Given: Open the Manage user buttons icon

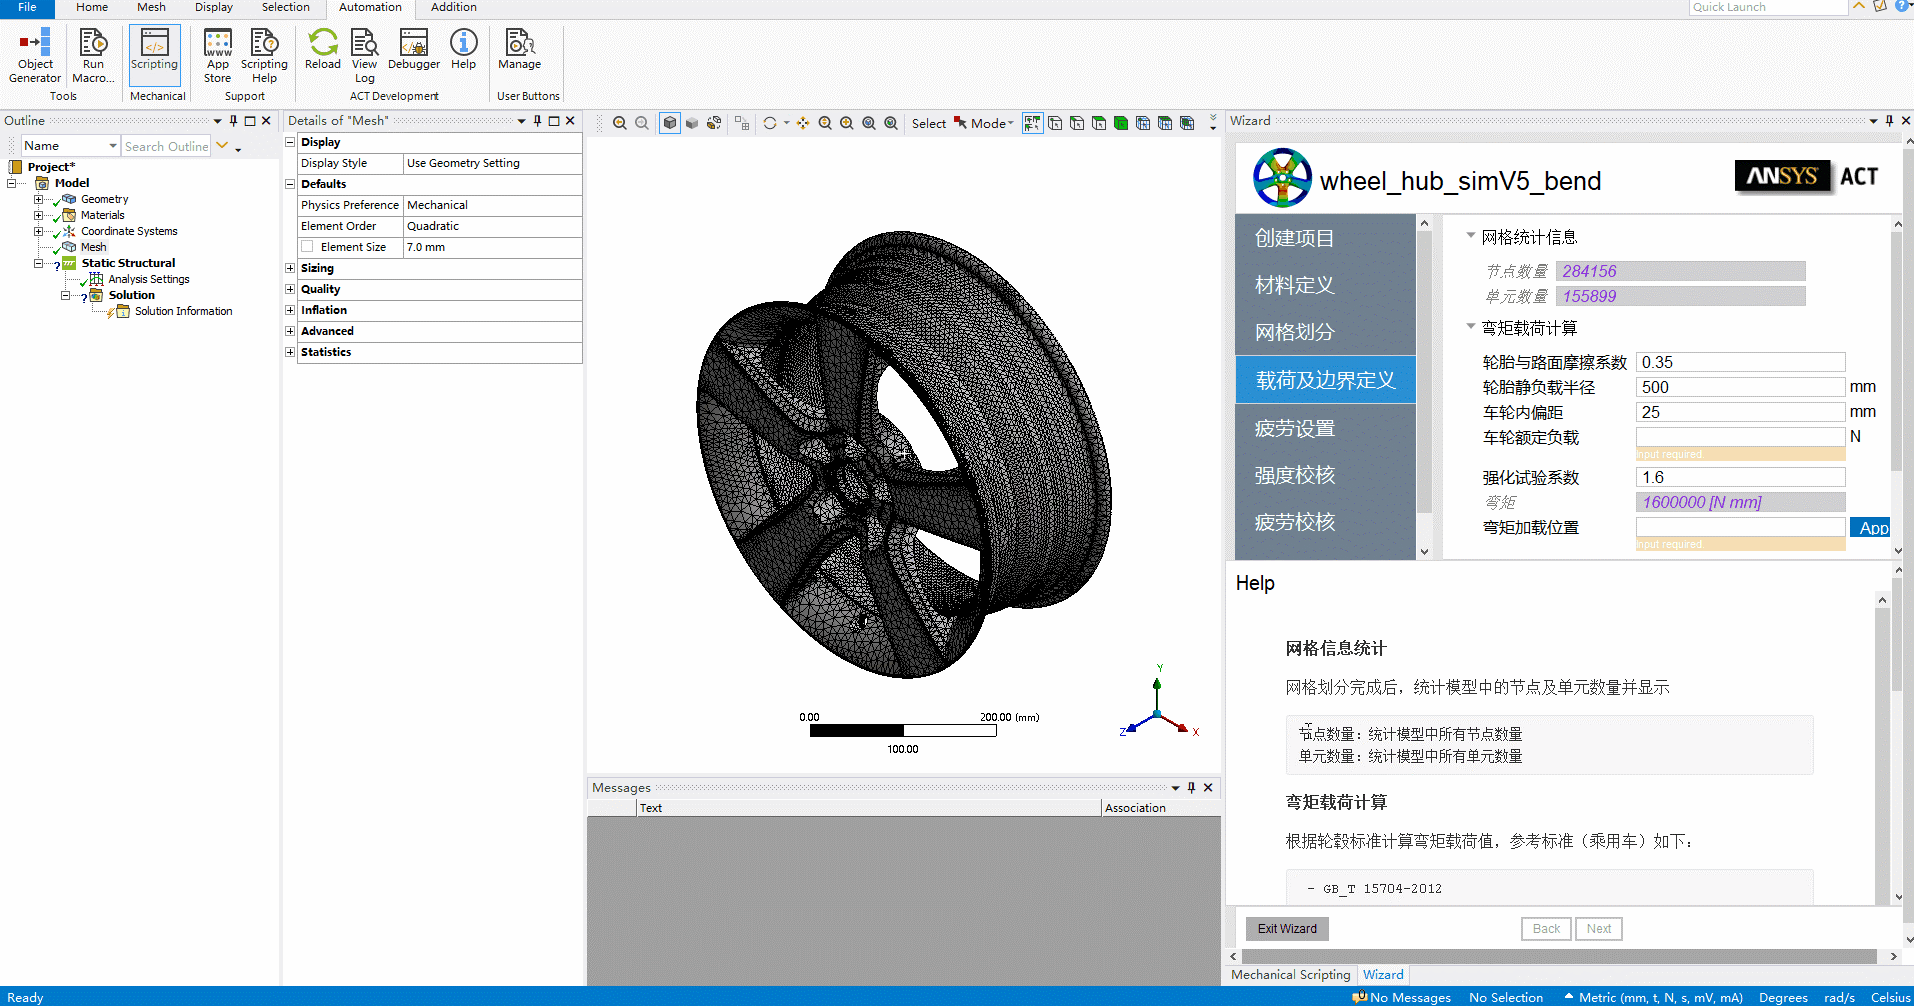Looking at the screenshot, I should click(519, 48).
